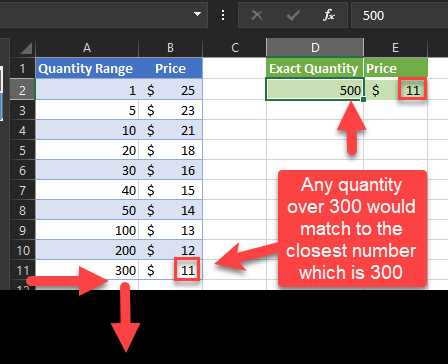Select column C header

(235, 48)
